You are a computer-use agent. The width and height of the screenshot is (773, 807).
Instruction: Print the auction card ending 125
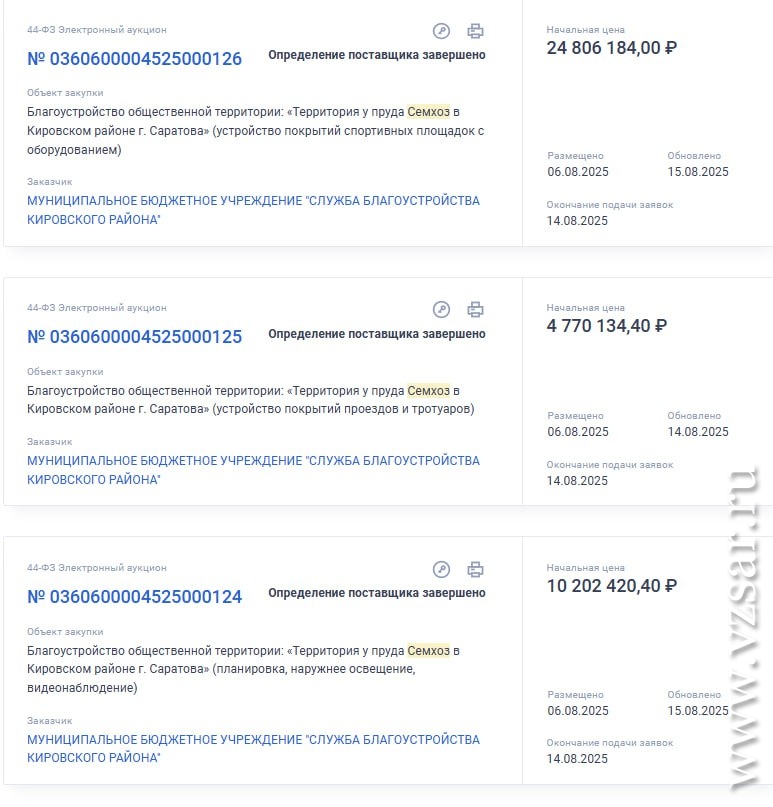tap(475, 309)
